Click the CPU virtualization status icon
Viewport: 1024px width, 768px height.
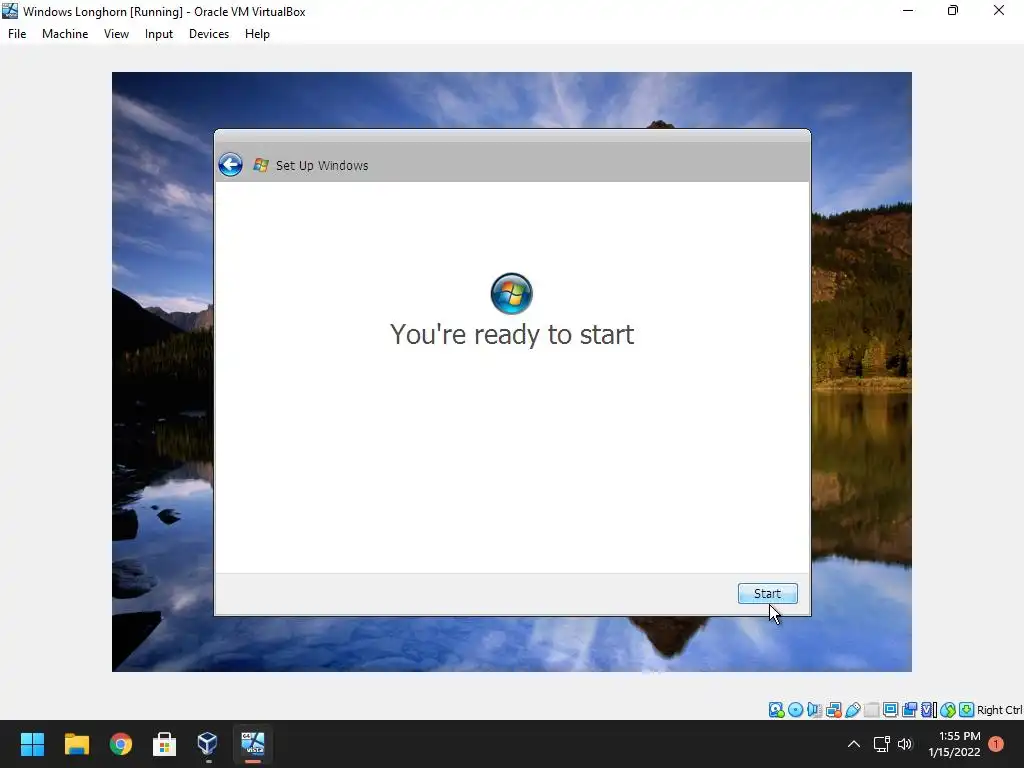(x=929, y=710)
